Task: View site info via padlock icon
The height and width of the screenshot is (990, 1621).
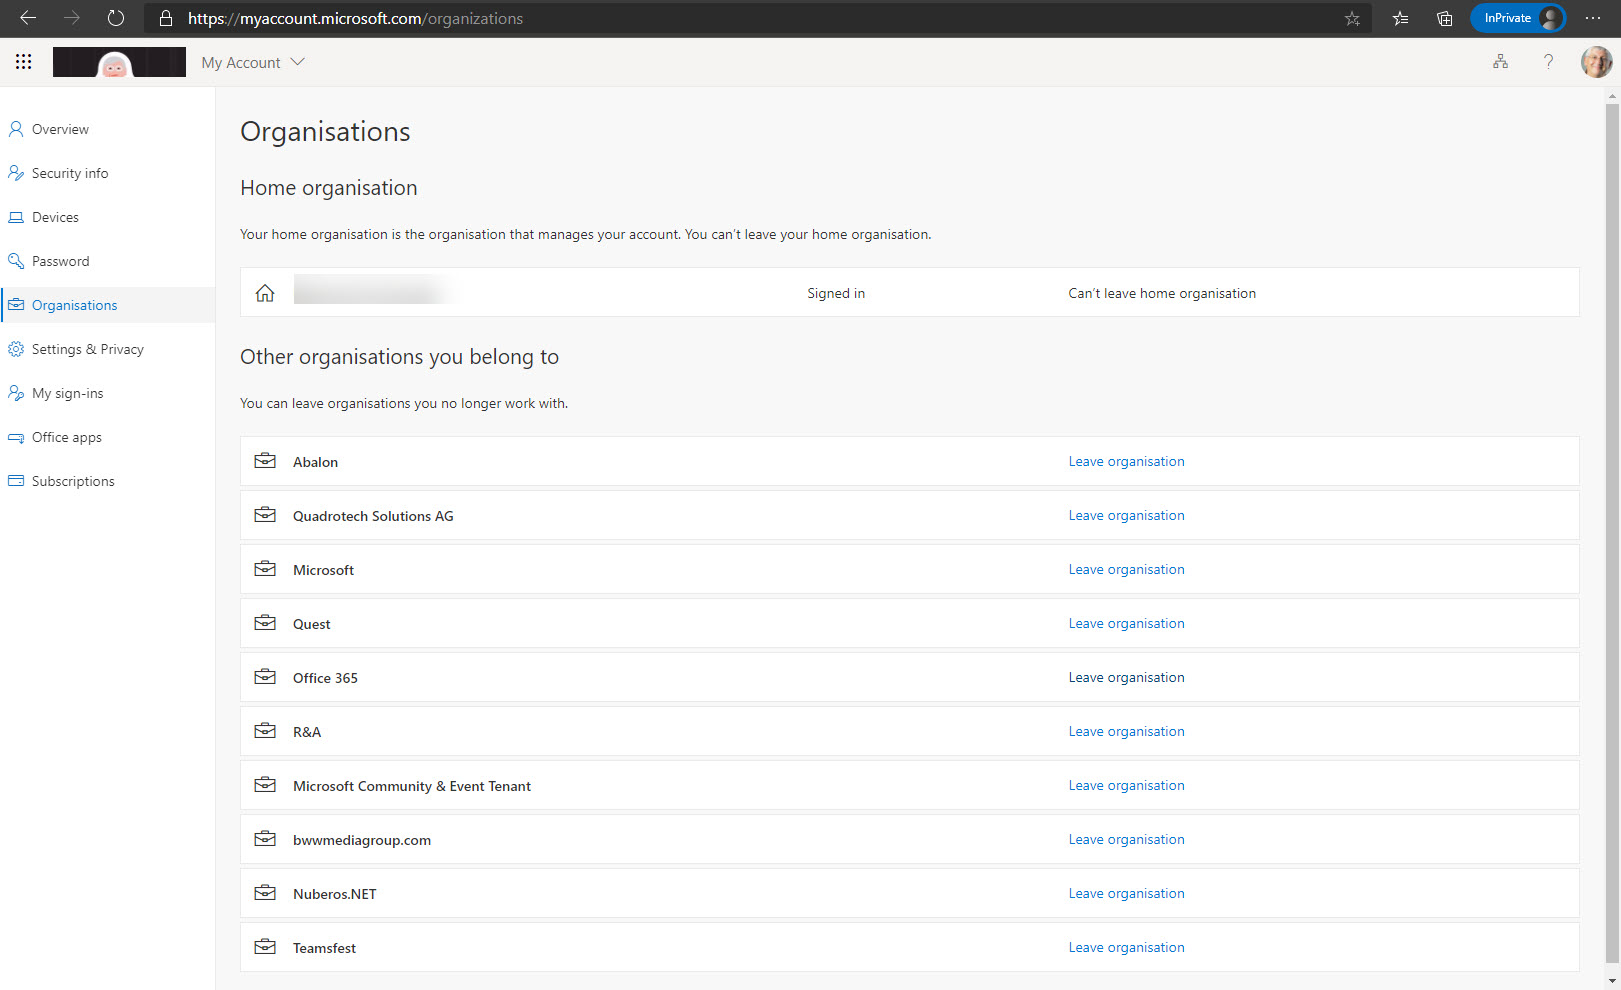Action: coord(166,18)
